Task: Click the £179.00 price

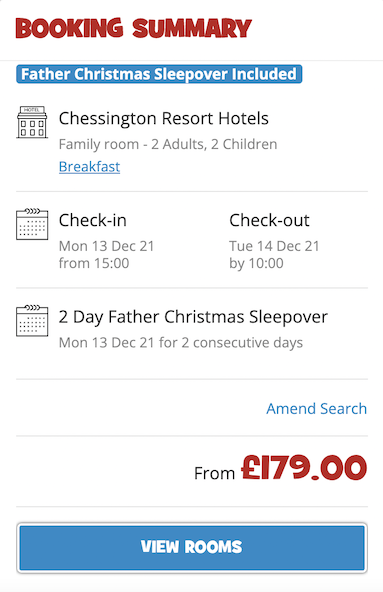Action: (304, 468)
